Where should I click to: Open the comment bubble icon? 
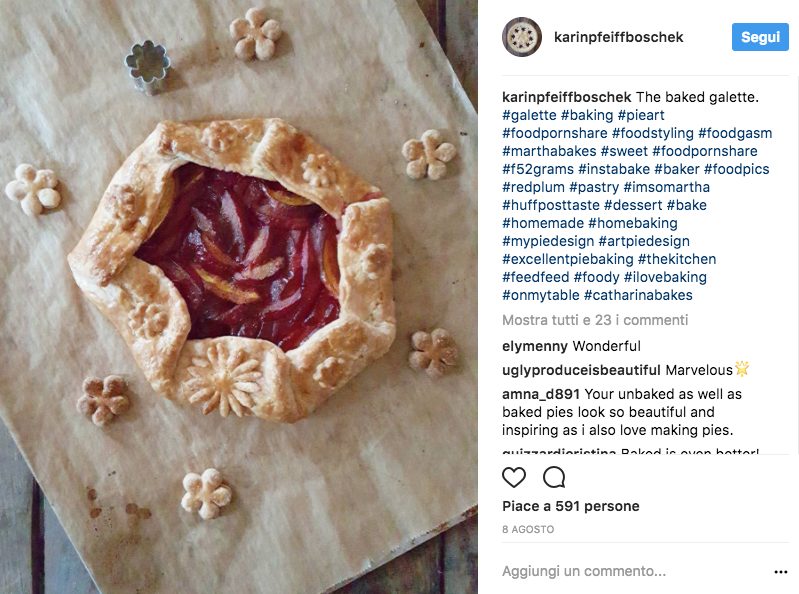click(554, 477)
